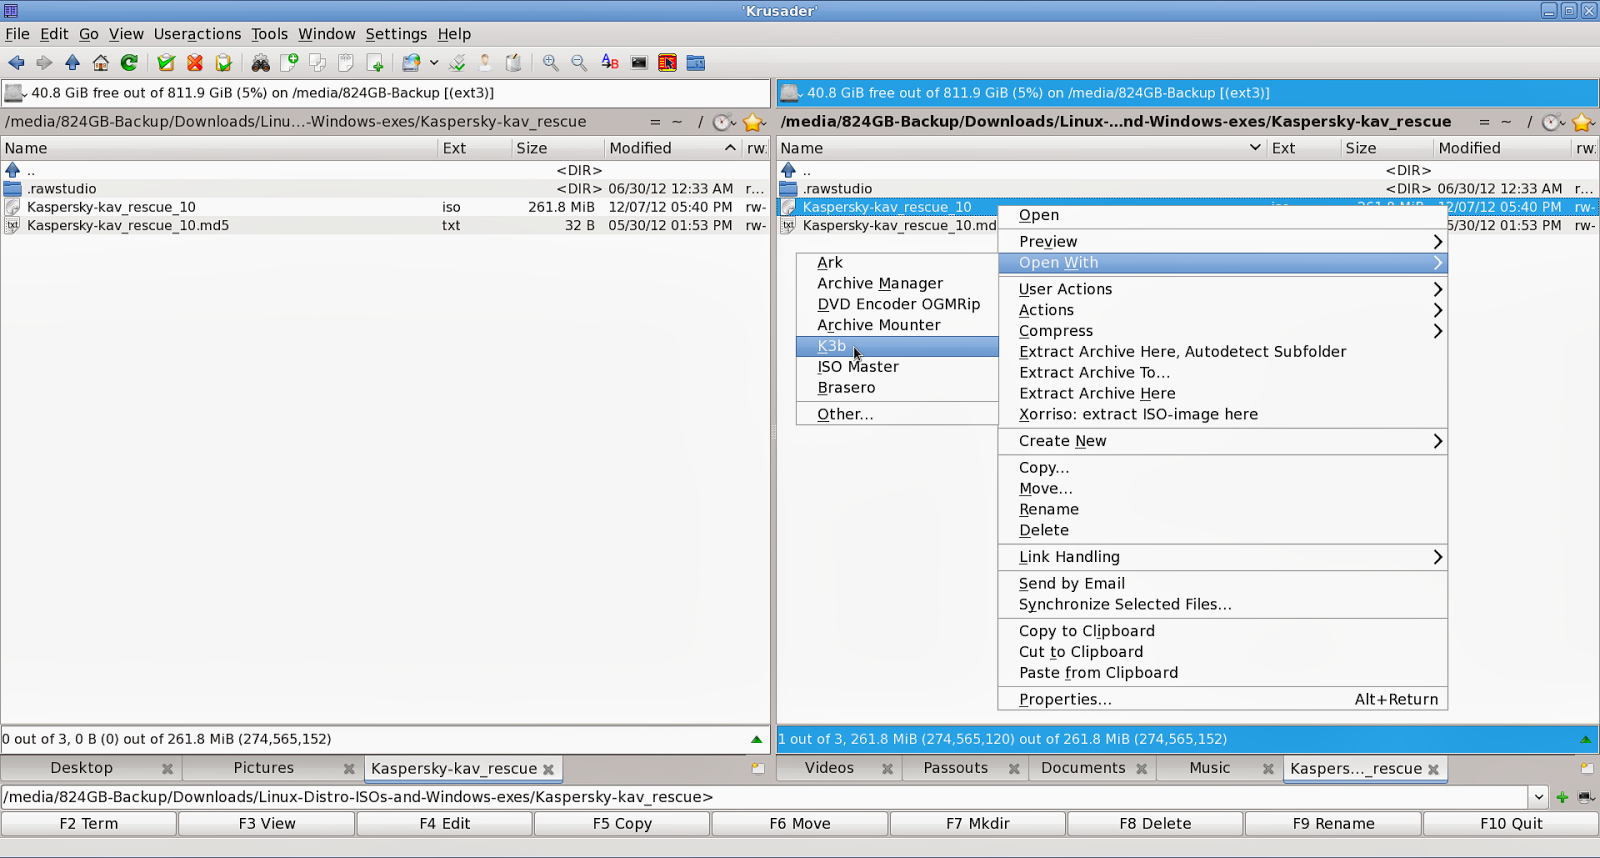Viewport: 1600px width, 858px height.
Task: Click the green plus beside the command line
Action: click(1562, 797)
